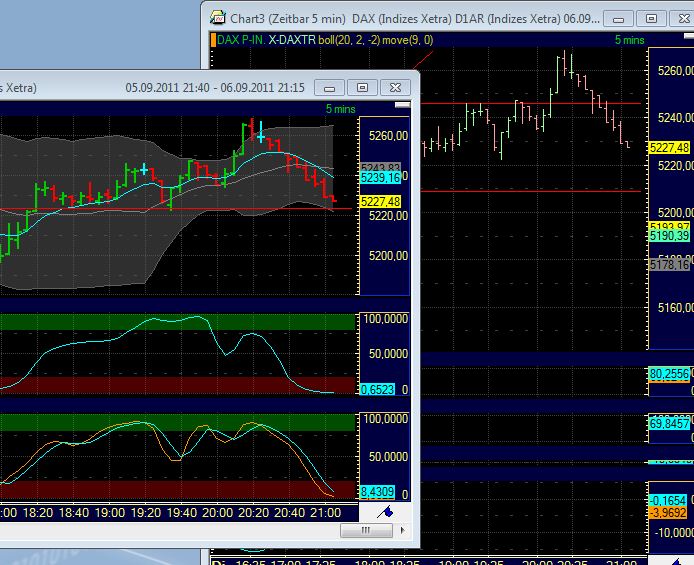Click yellow 5227,48 price tag in Chart3

[x=669, y=148]
